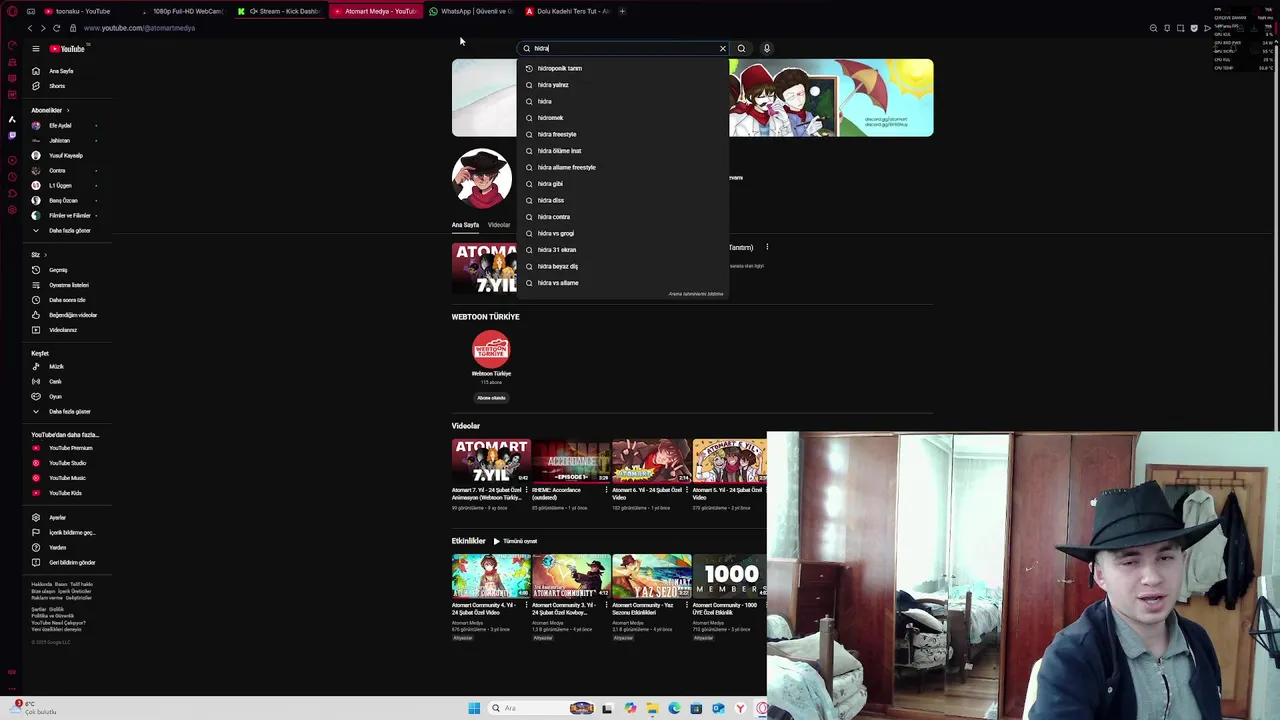
Task: Open Webtoon Türkiye channel avatar
Action: tap(491, 349)
